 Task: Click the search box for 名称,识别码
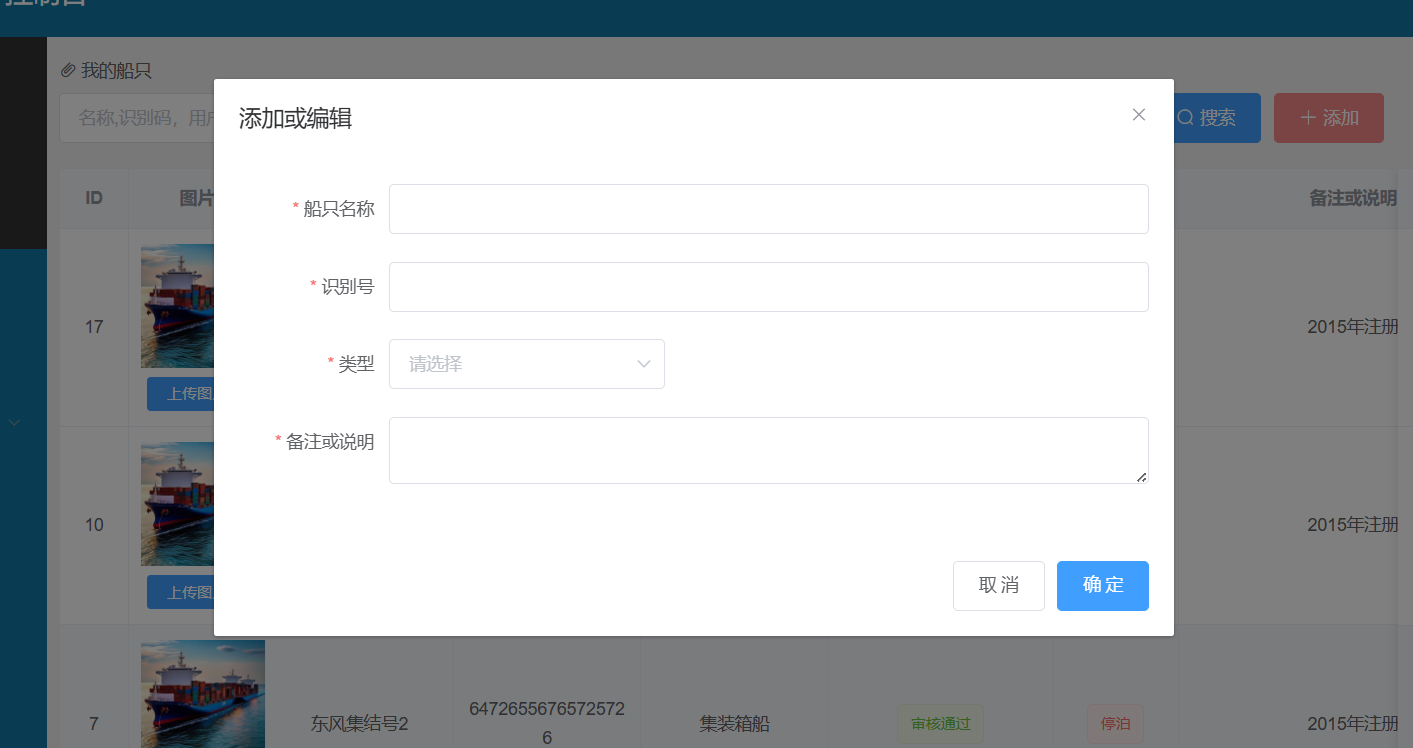[x=137, y=118]
